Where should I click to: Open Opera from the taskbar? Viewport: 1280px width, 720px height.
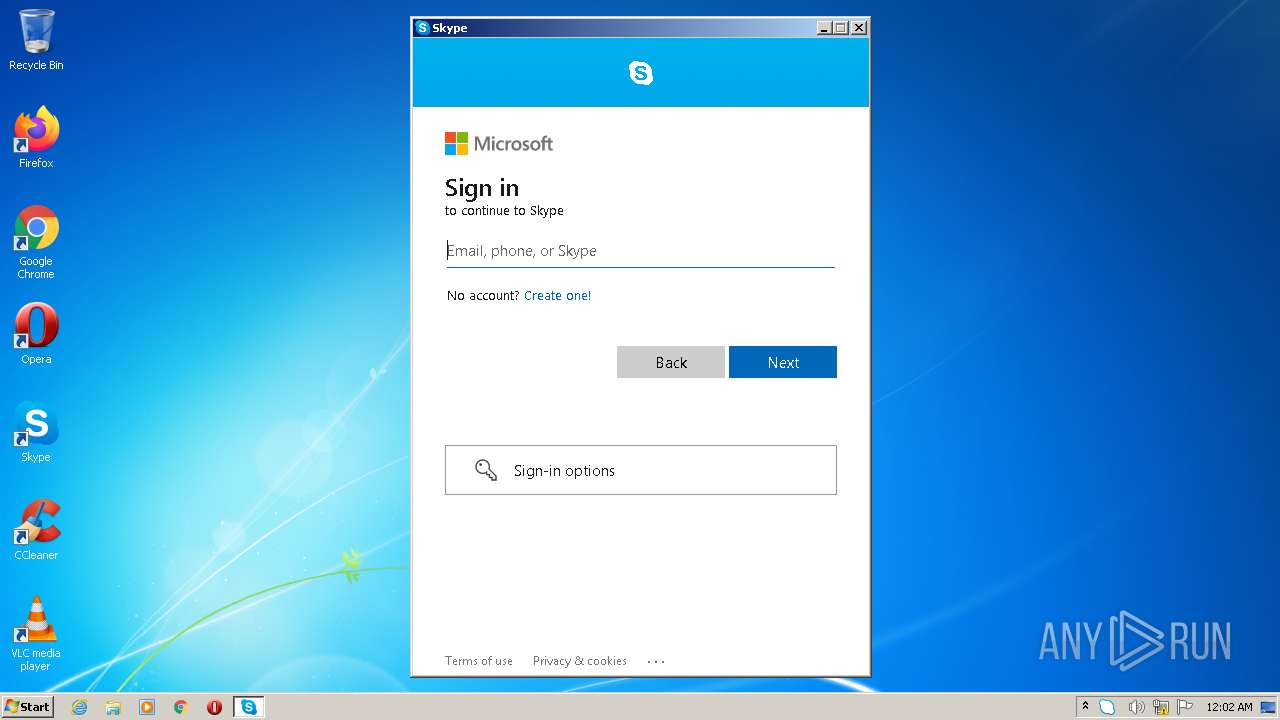pyautogui.click(x=214, y=707)
